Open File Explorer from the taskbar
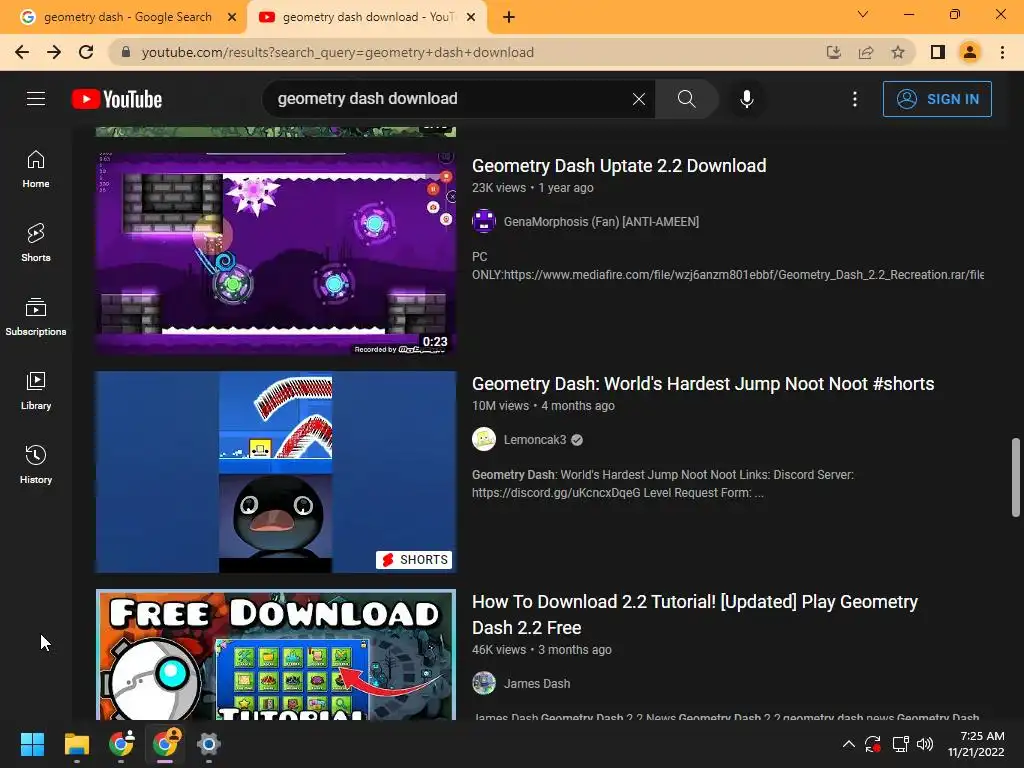The image size is (1024, 768). (x=76, y=744)
